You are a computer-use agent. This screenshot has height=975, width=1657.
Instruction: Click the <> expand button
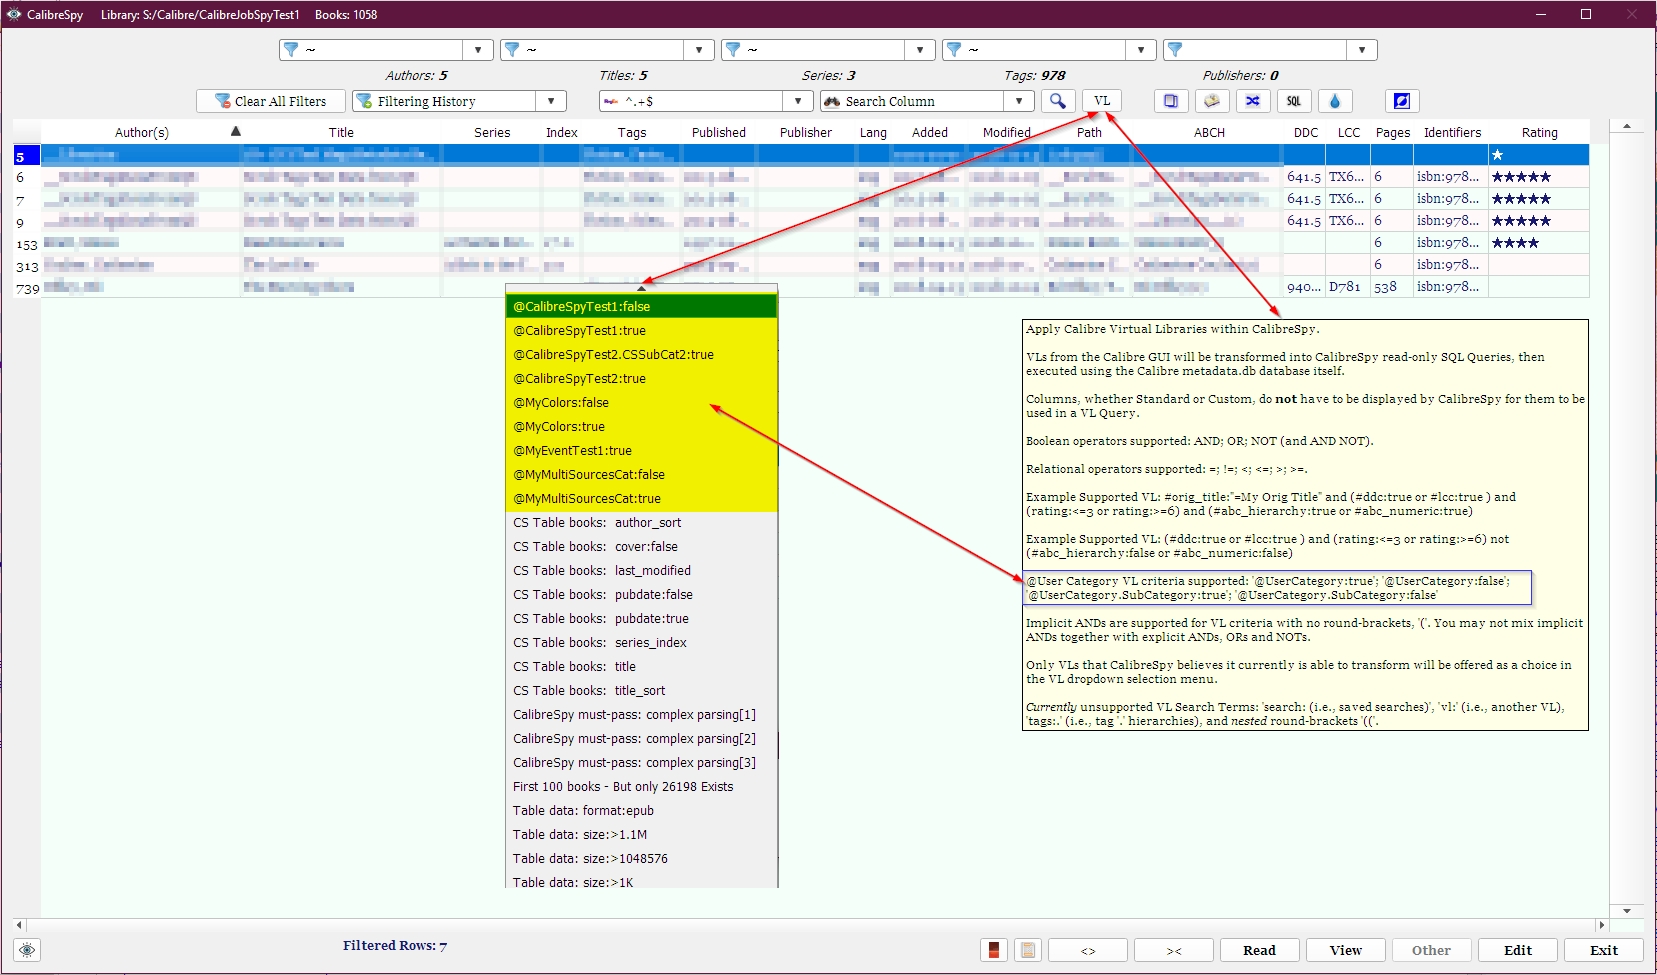[x=1088, y=950]
